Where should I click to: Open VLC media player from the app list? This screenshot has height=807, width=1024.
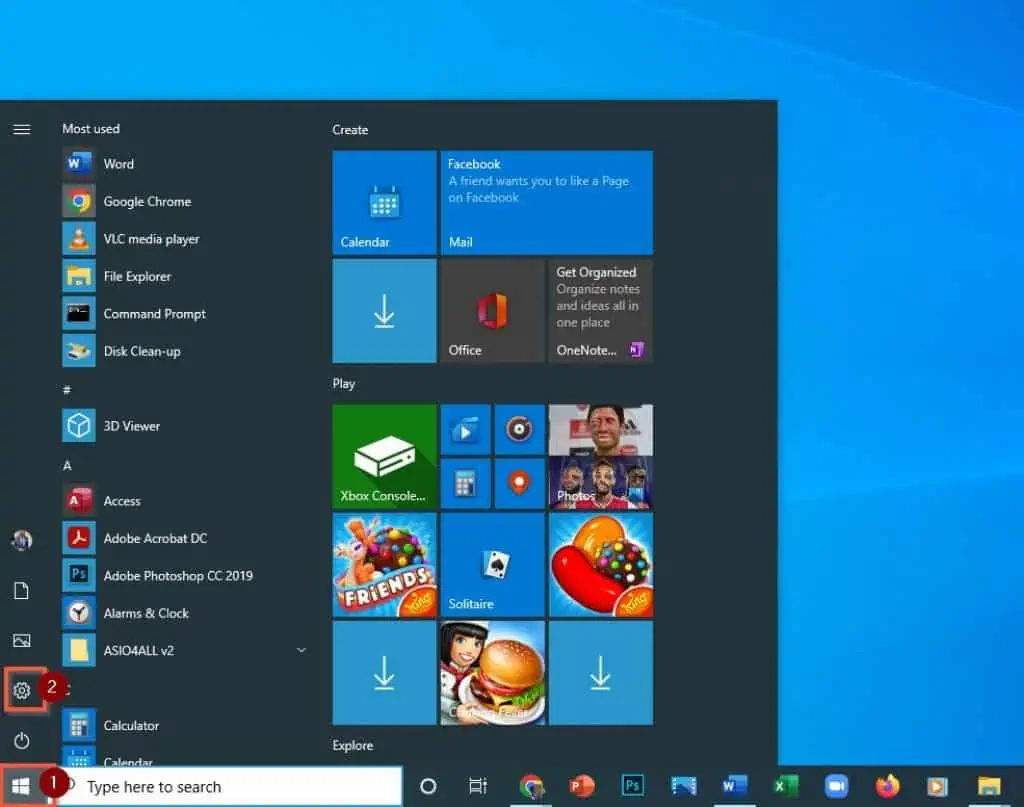pos(185,239)
